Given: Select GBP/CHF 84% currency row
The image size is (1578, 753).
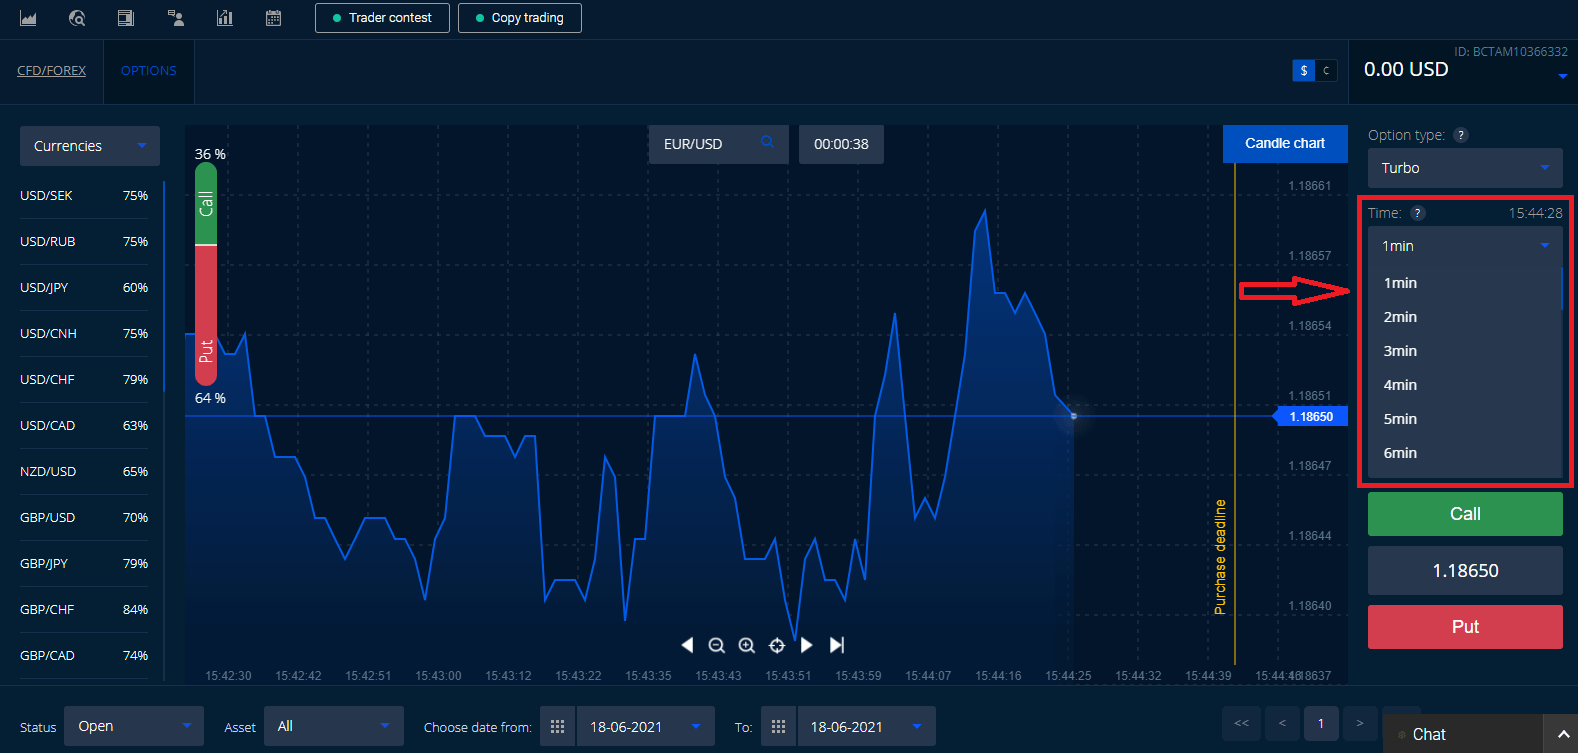Looking at the screenshot, I should 84,610.
